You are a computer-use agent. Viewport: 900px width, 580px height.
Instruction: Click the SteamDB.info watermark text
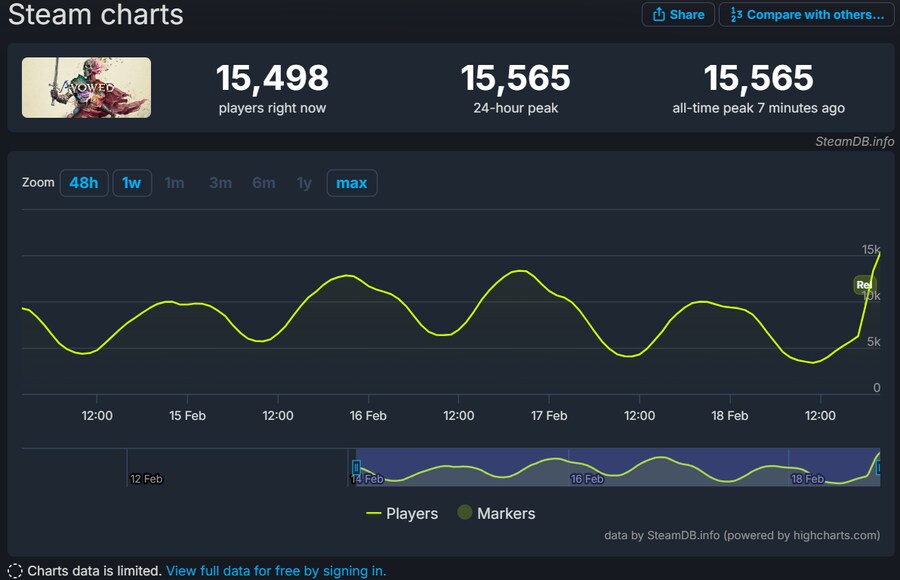(854, 141)
